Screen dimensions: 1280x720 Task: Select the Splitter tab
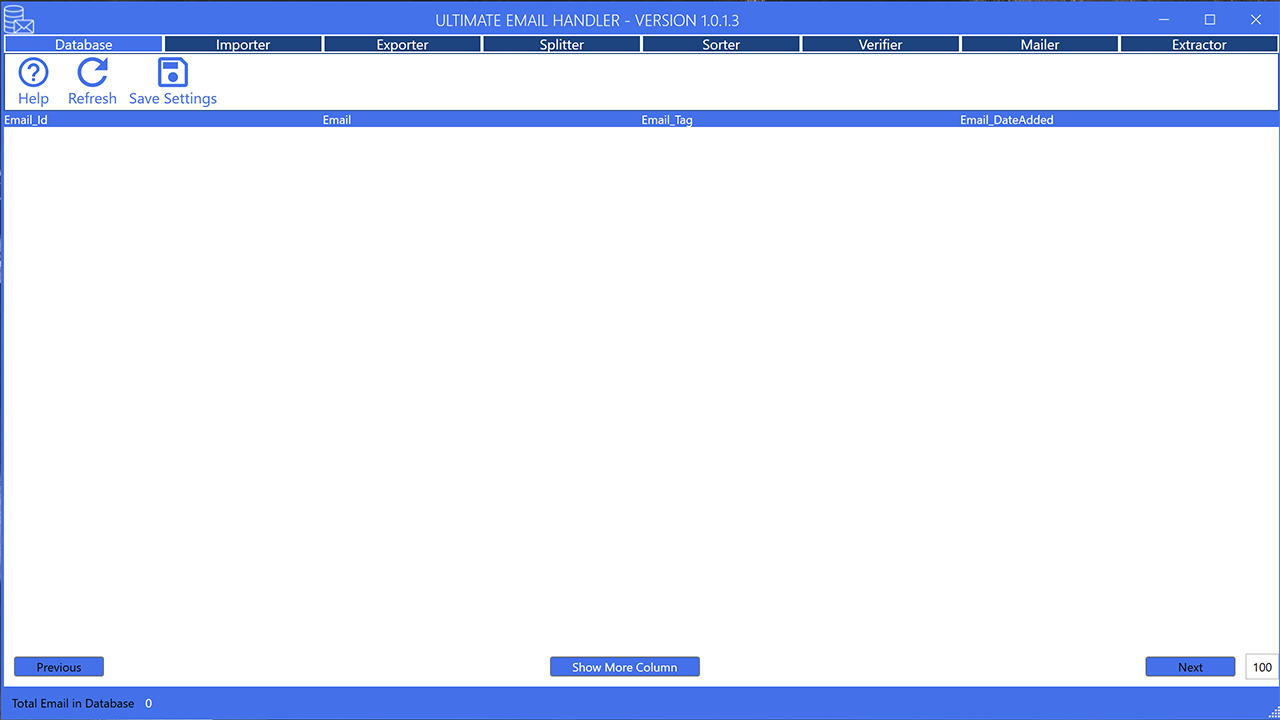tap(561, 44)
